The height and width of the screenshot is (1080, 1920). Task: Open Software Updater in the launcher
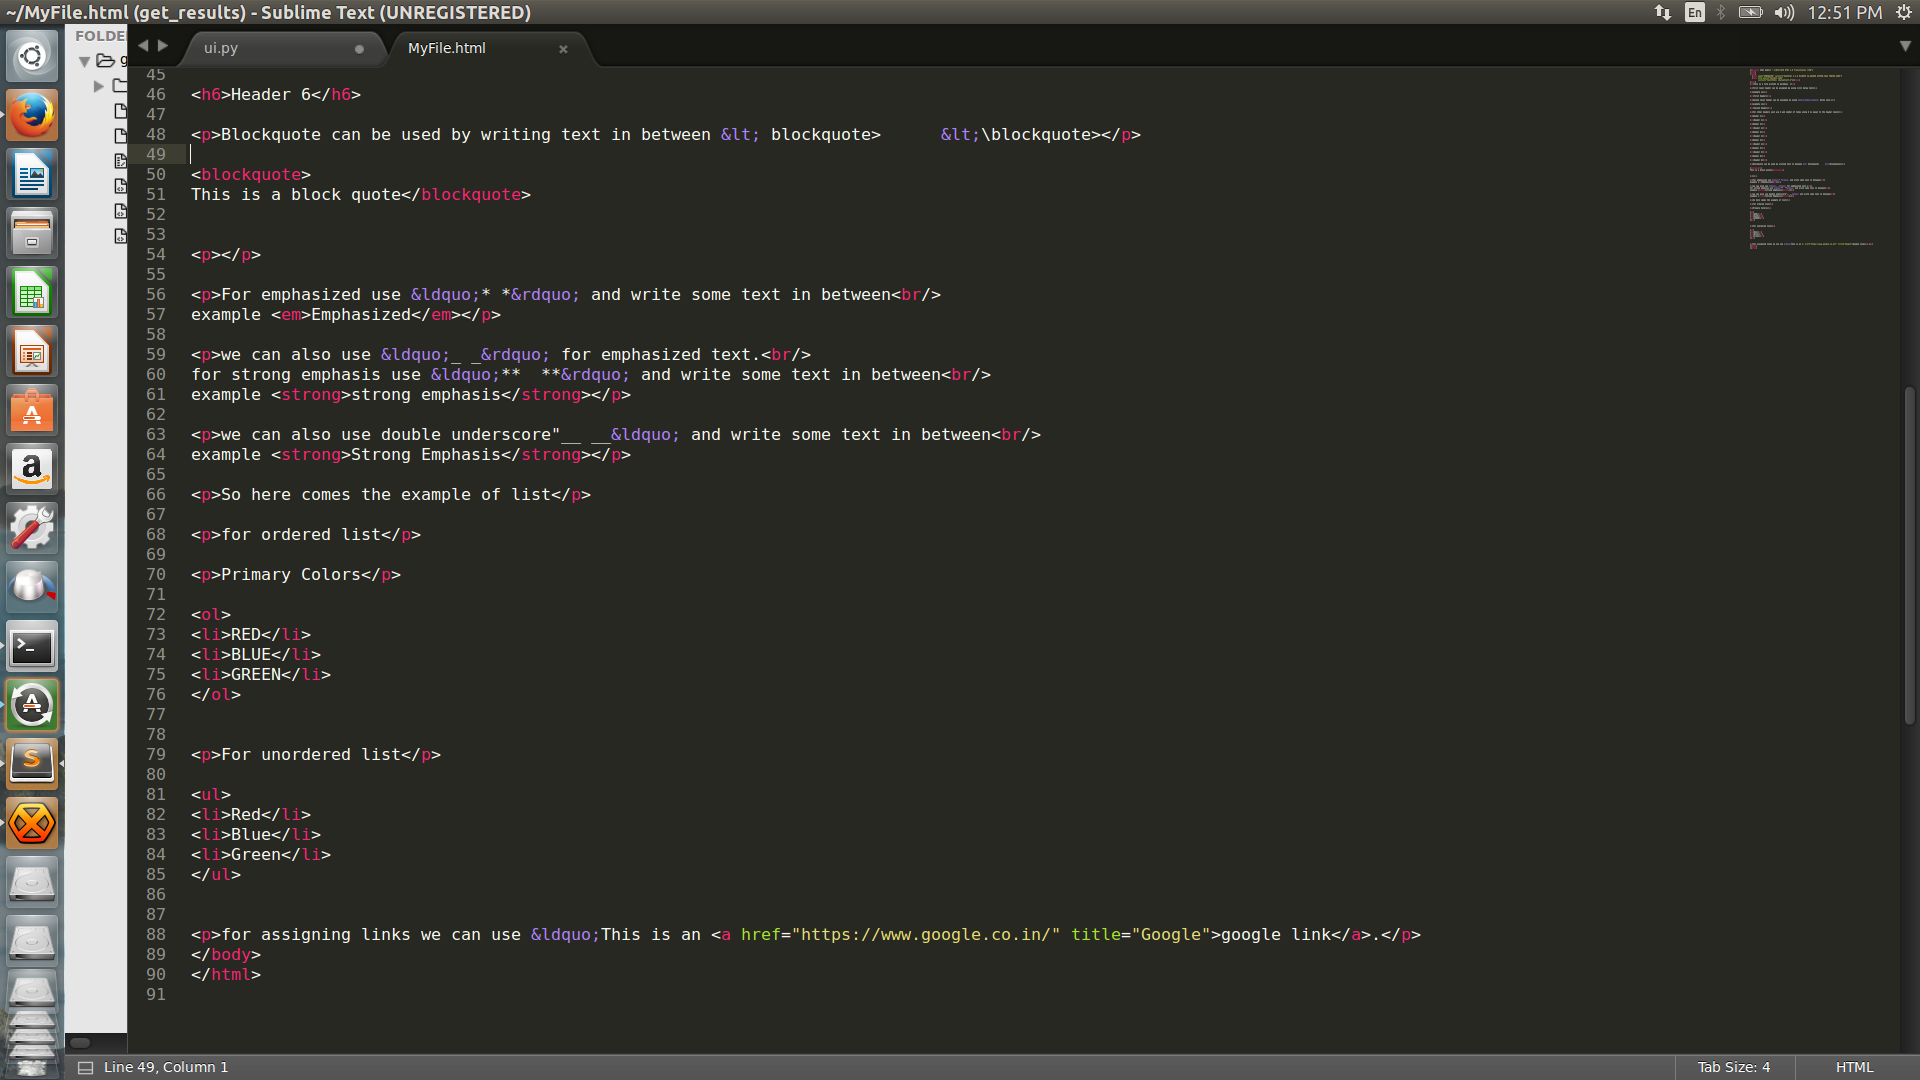32,706
